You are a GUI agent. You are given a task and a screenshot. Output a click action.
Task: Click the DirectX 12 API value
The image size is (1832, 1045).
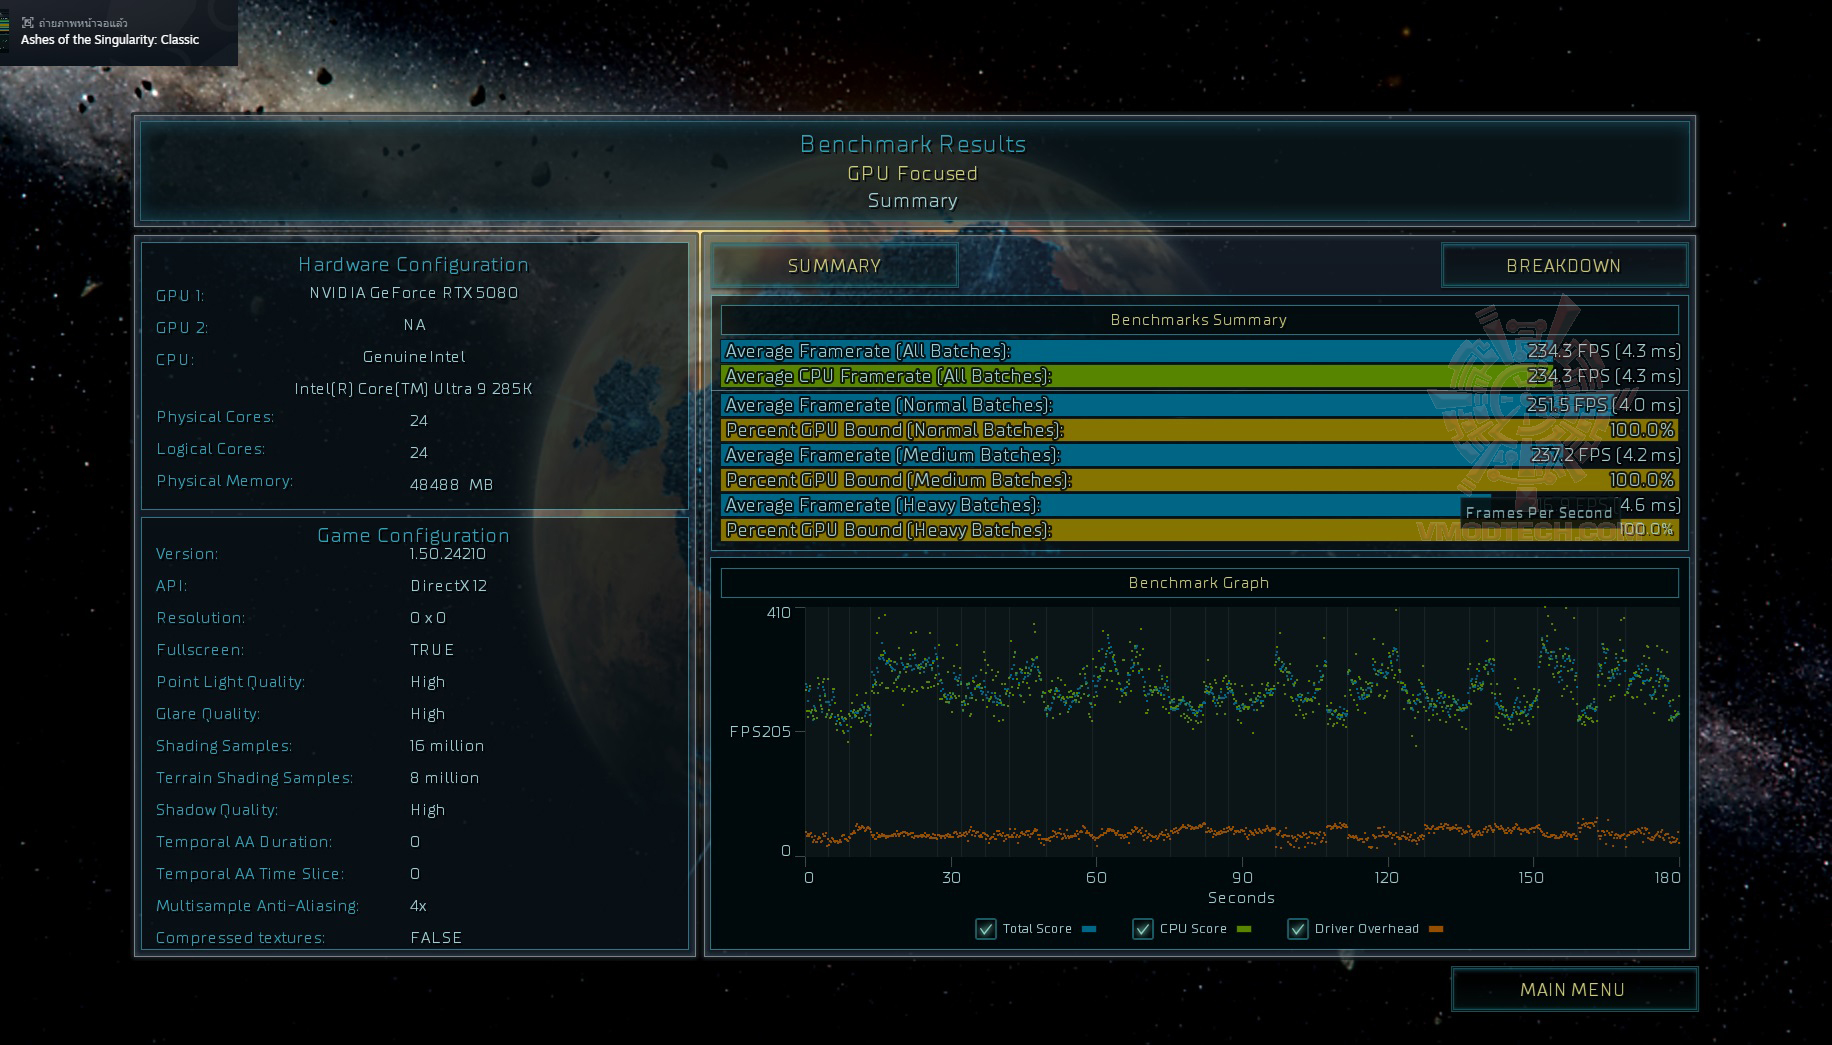coord(449,586)
